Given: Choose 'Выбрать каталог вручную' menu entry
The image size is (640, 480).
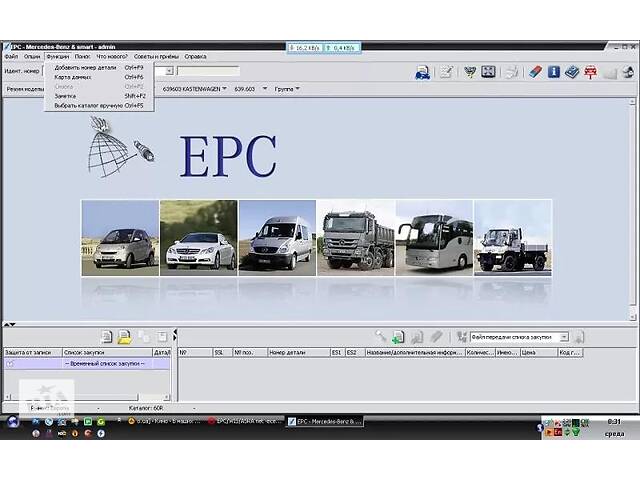Looking at the screenshot, I should tap(99, 105).
